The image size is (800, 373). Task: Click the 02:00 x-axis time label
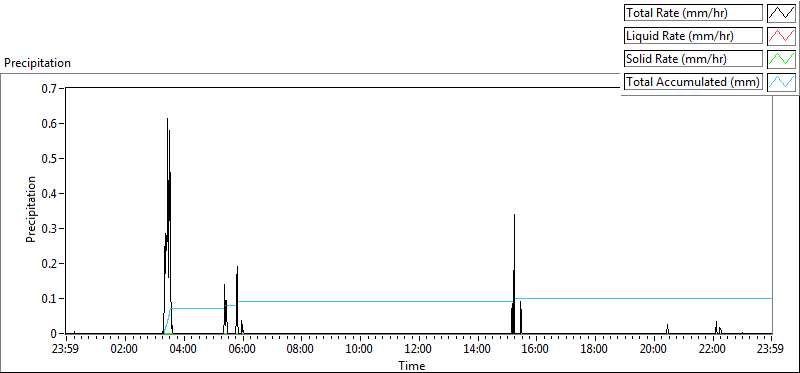[x=124, y=350]
